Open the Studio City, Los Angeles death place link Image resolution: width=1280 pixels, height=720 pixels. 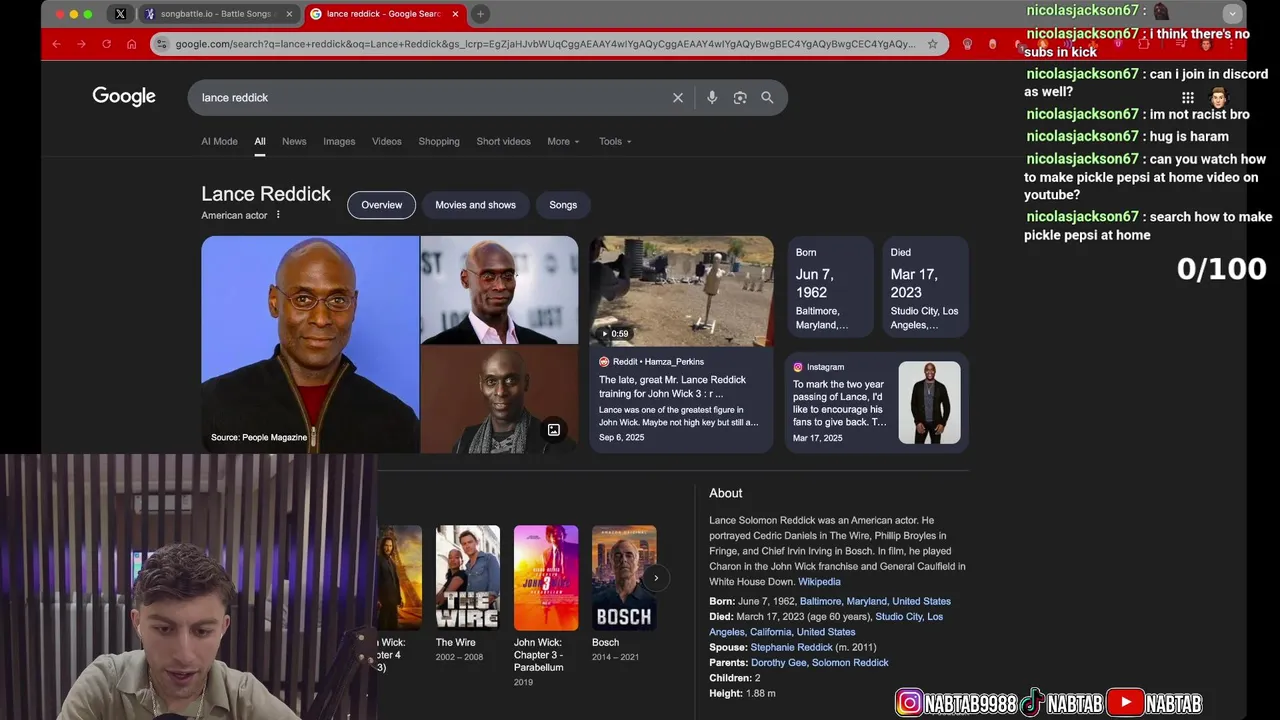[x=826, y=624]
